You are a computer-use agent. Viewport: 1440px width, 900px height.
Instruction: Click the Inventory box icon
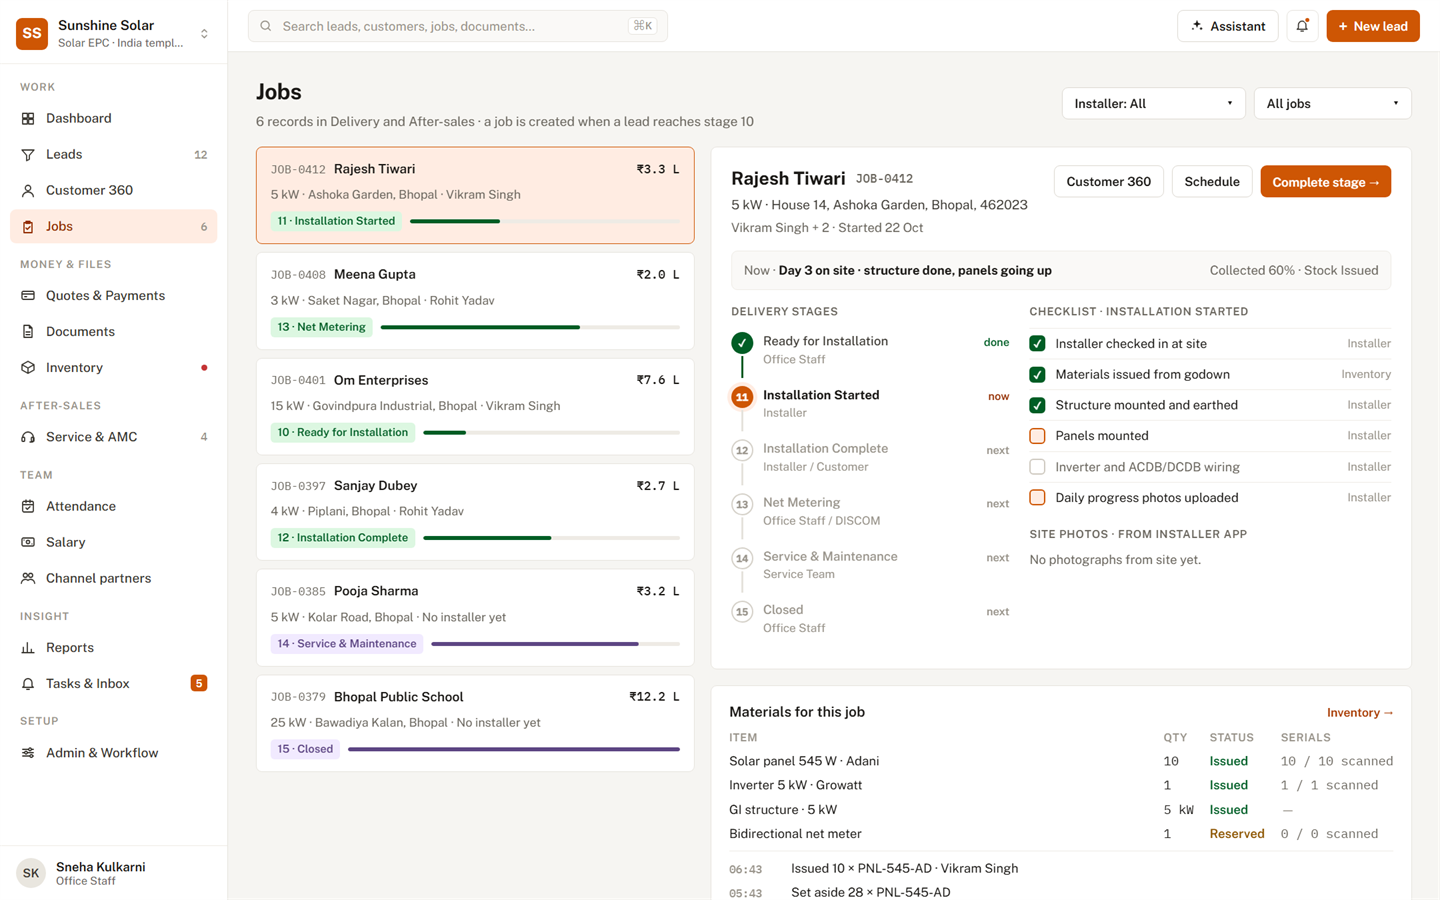point(28,367)
